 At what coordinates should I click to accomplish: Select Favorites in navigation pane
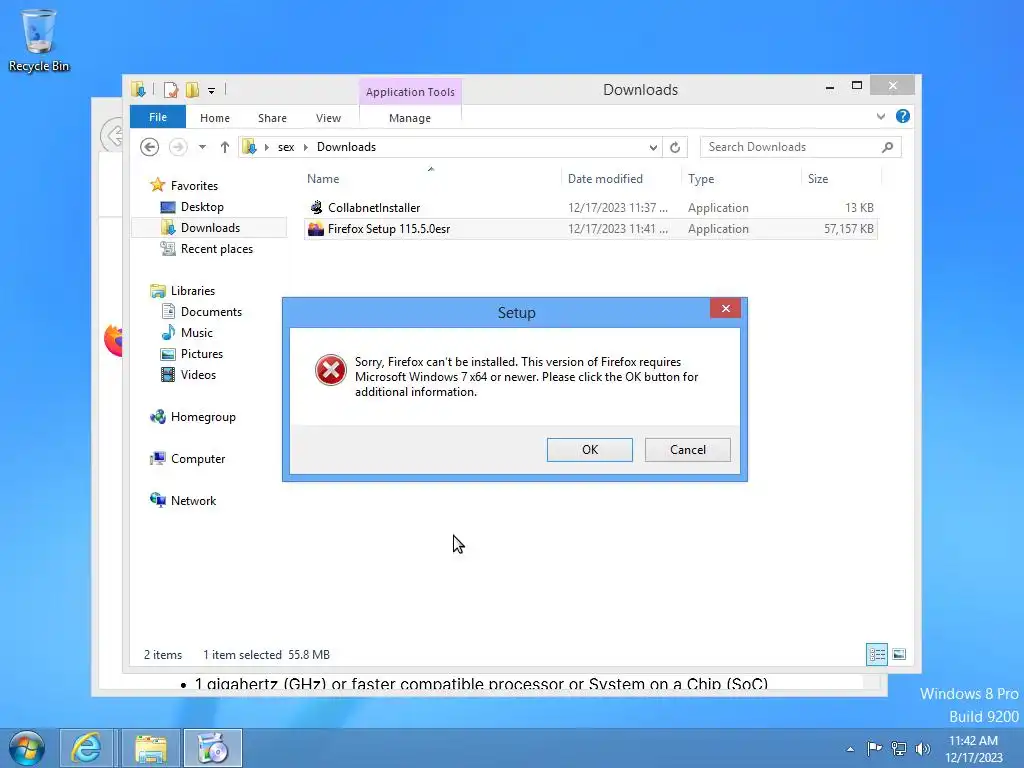pos(194,185)
